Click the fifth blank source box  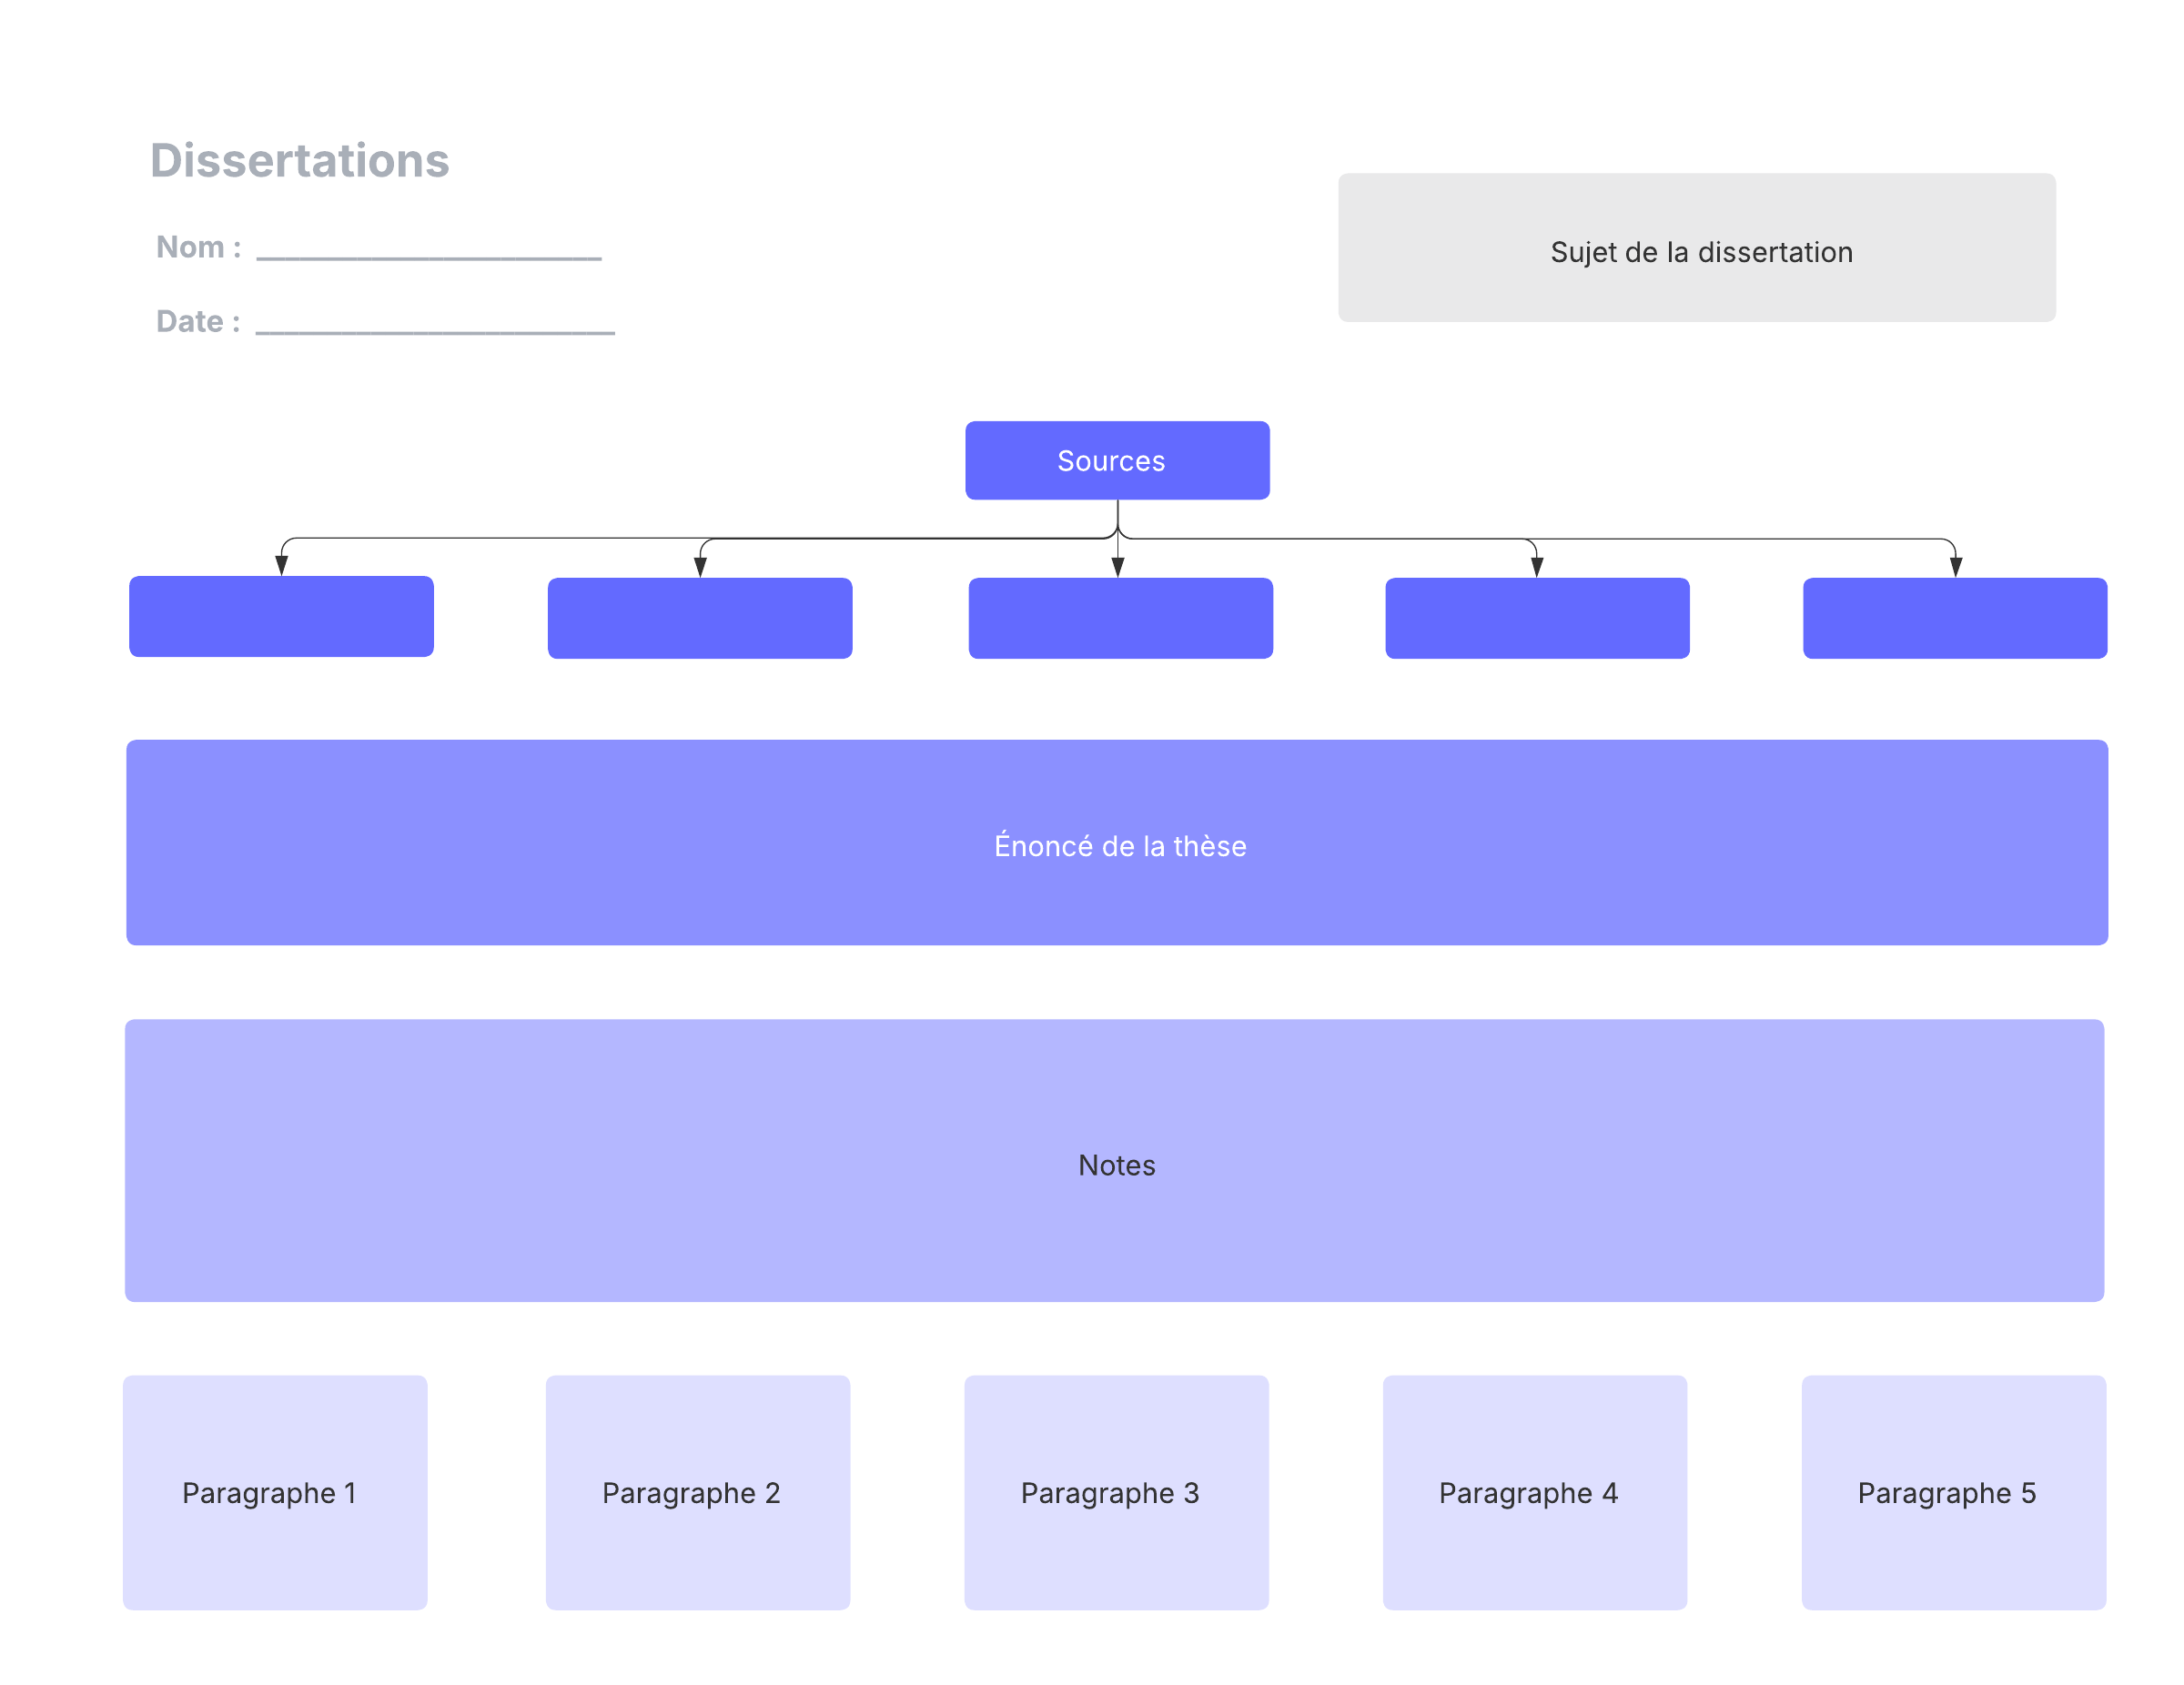tap(1954, 618)
